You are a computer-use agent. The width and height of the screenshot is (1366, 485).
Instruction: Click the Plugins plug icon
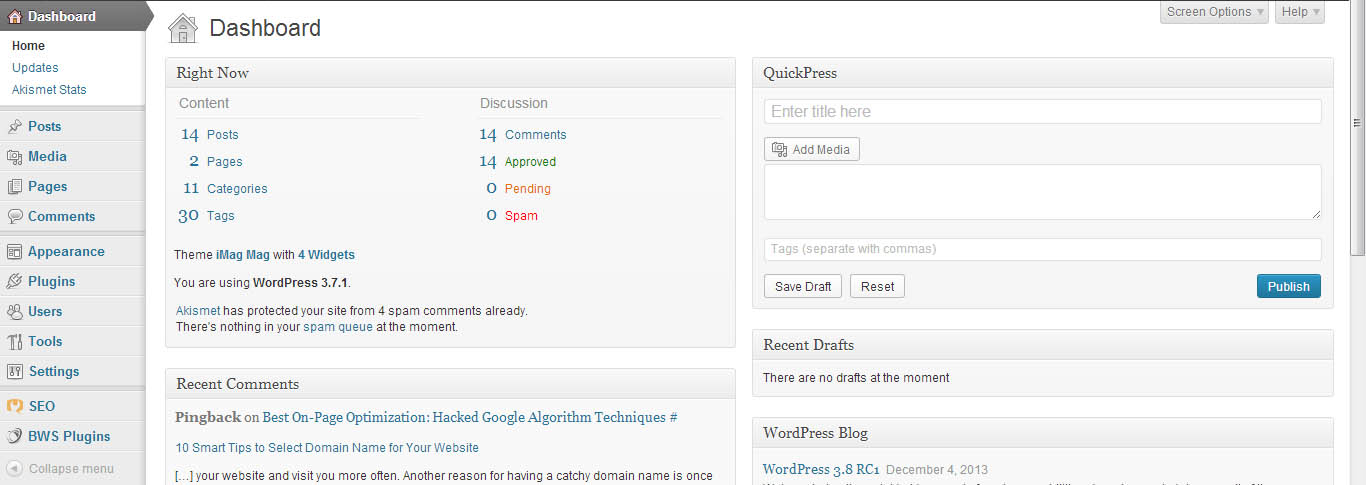(x=15, y=282)
